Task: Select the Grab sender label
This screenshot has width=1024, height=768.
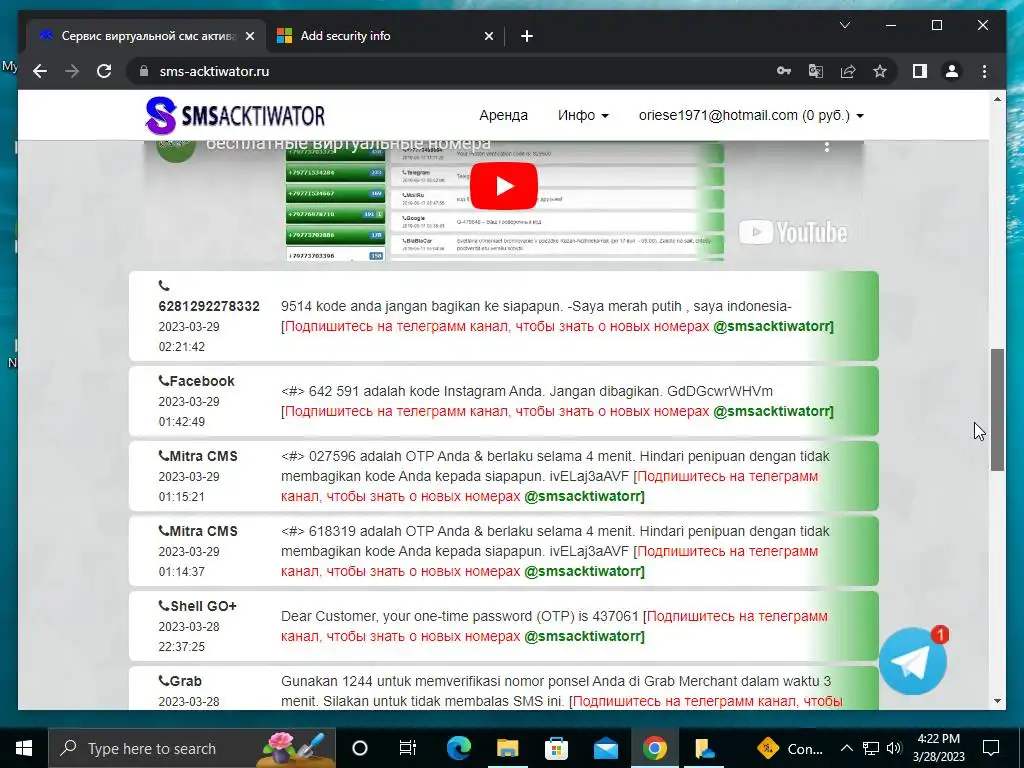Action: pos(185,681)
